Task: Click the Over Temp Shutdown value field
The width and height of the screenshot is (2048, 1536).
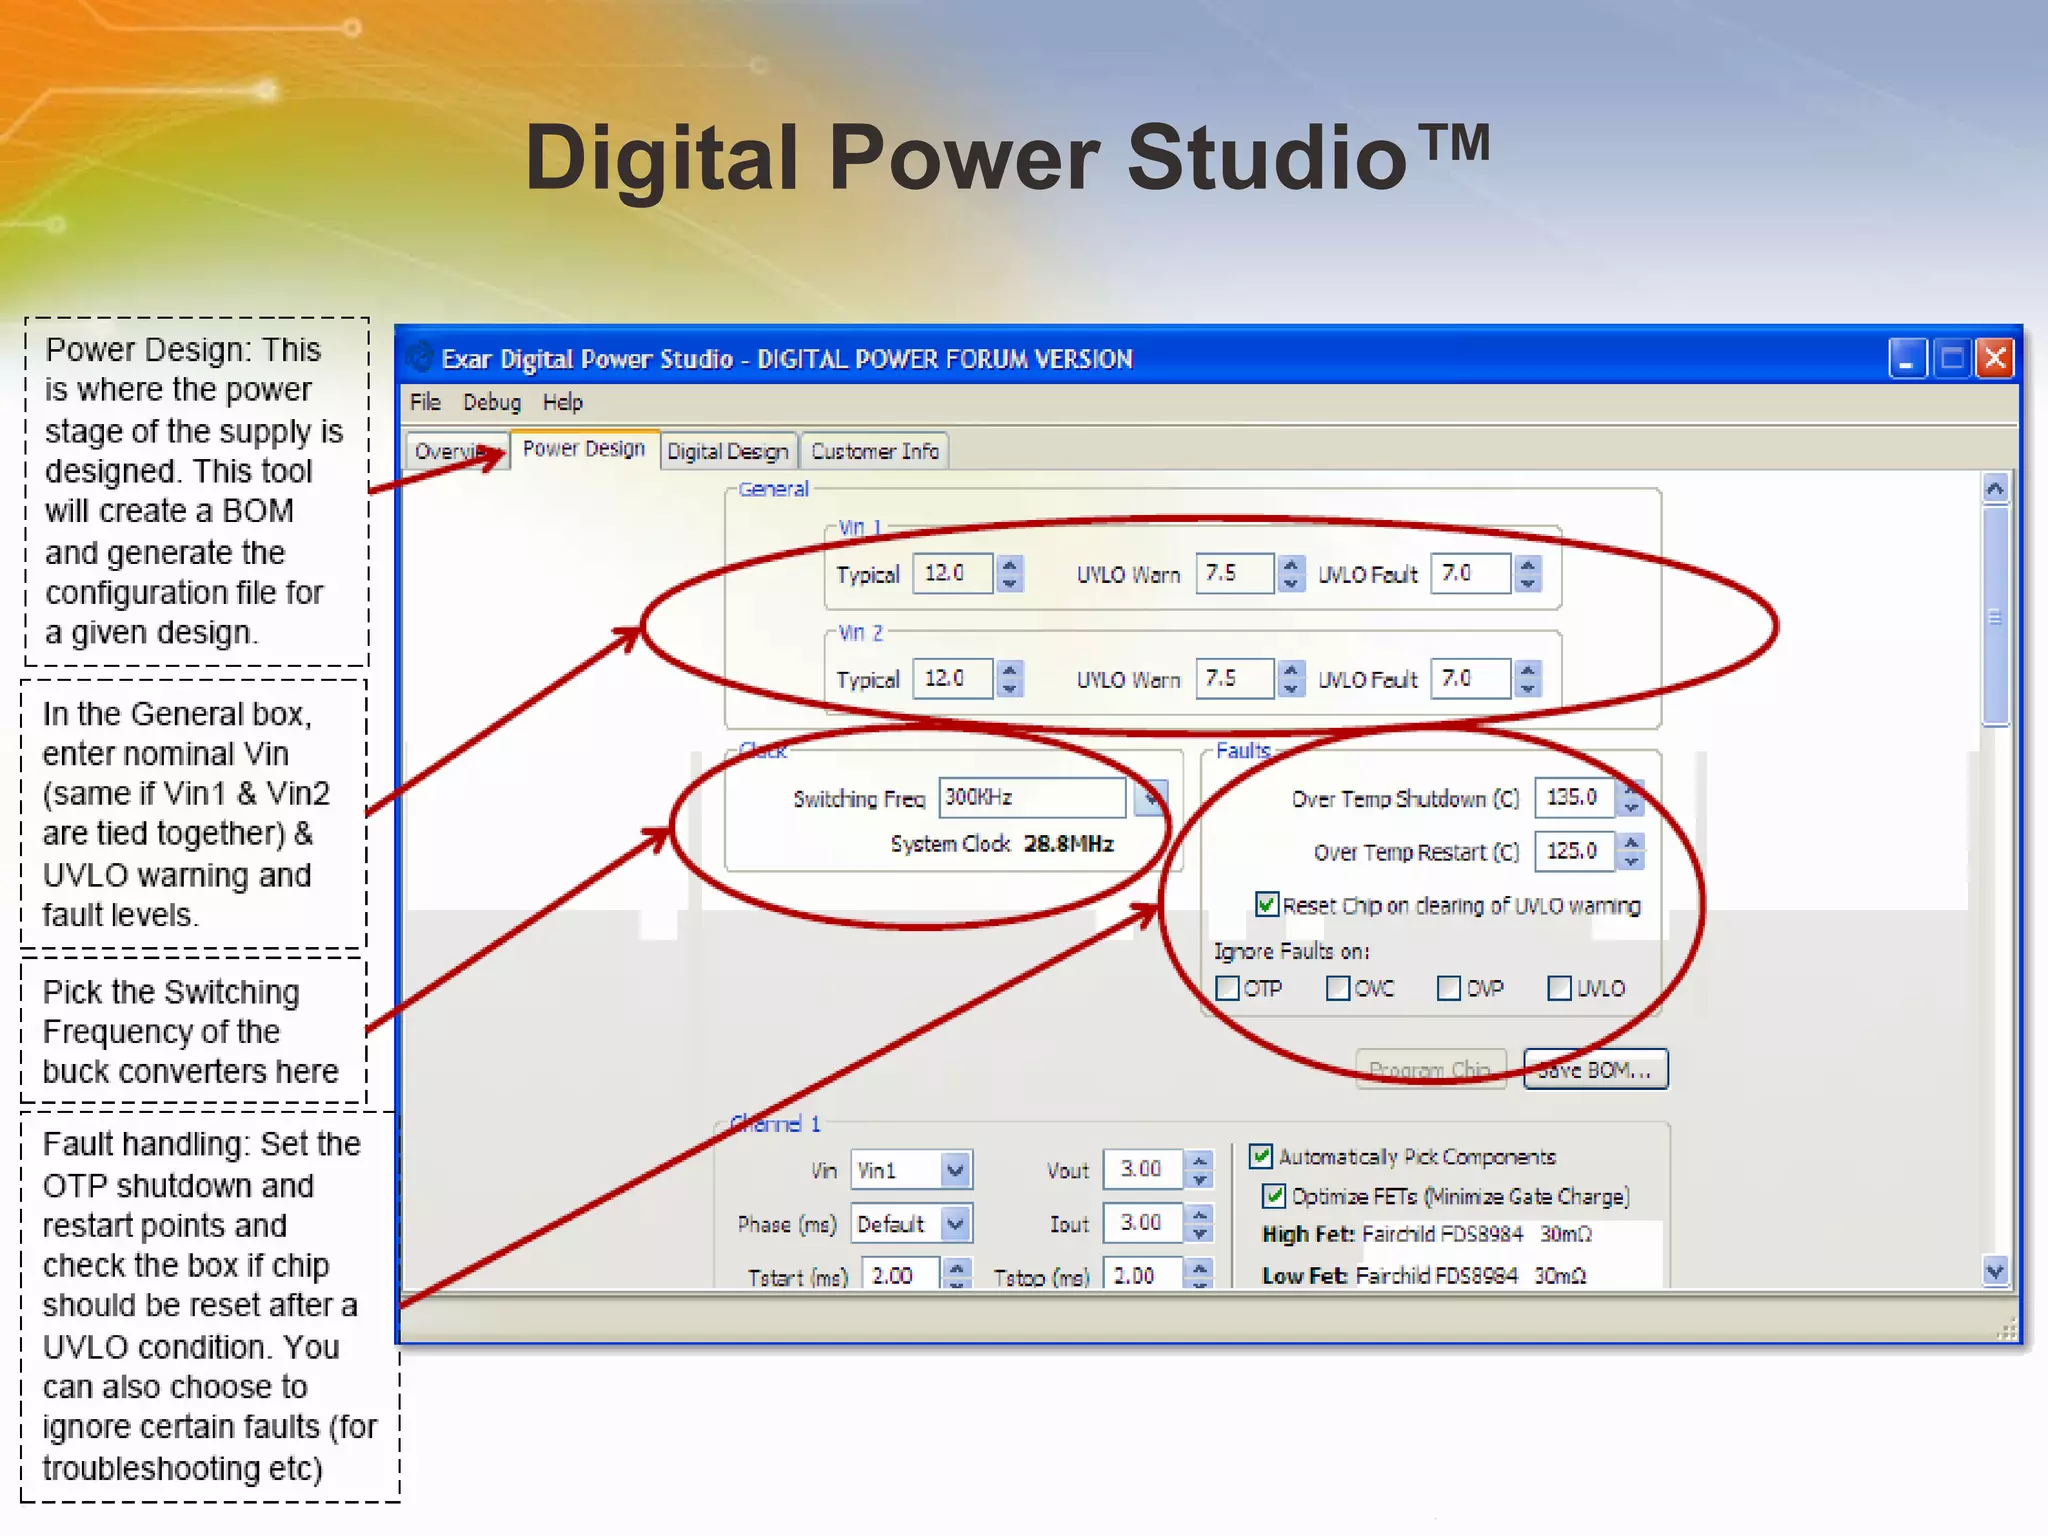Action: (1574, 797)
